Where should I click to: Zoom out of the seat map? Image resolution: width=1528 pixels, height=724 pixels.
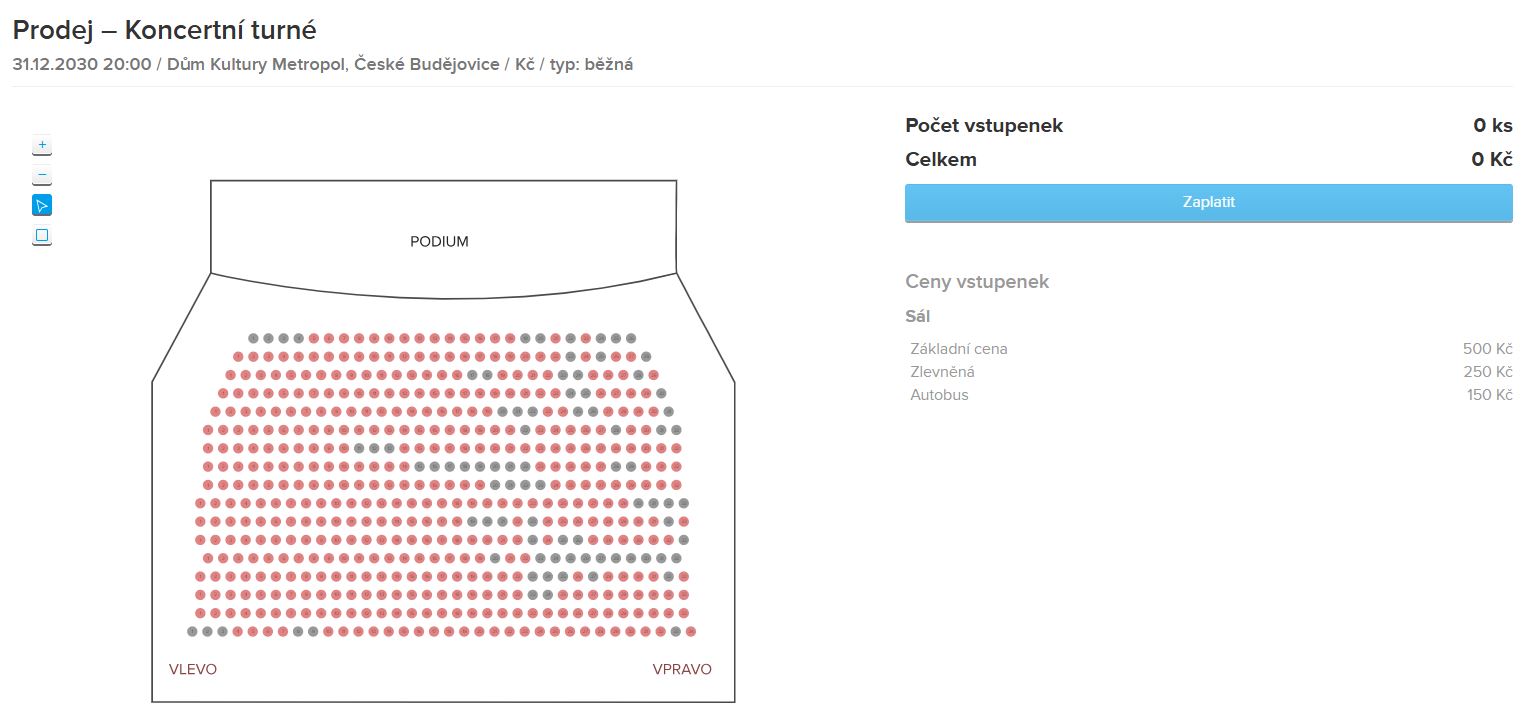[42, 176]
